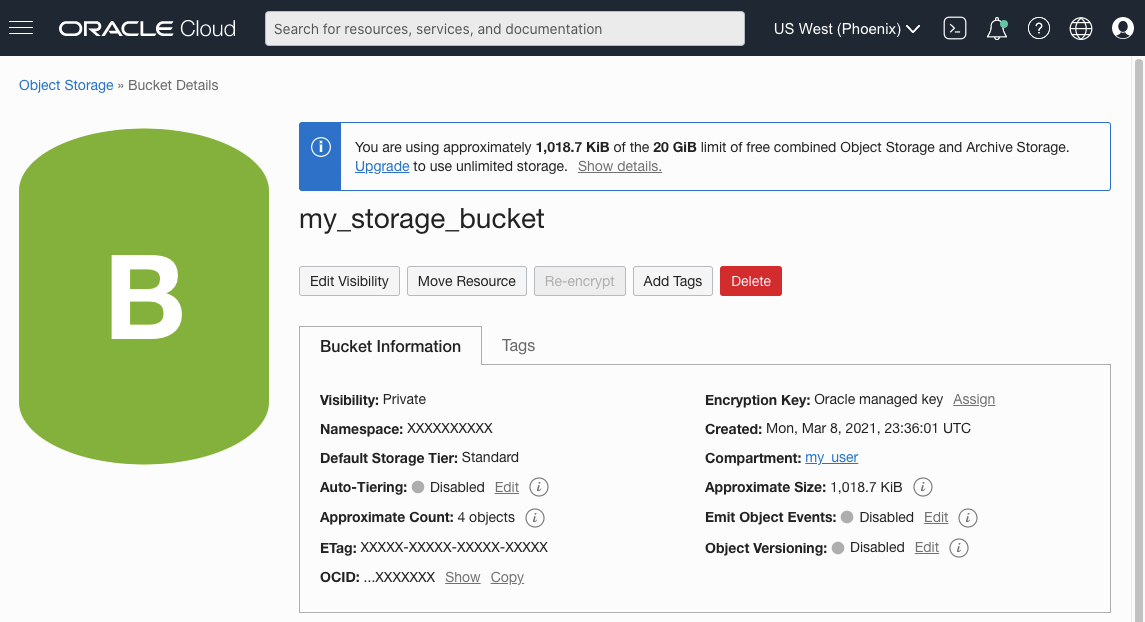
Task: Click the Edit Visibility button
Action: pyautogui.click(x=349, y=281)
